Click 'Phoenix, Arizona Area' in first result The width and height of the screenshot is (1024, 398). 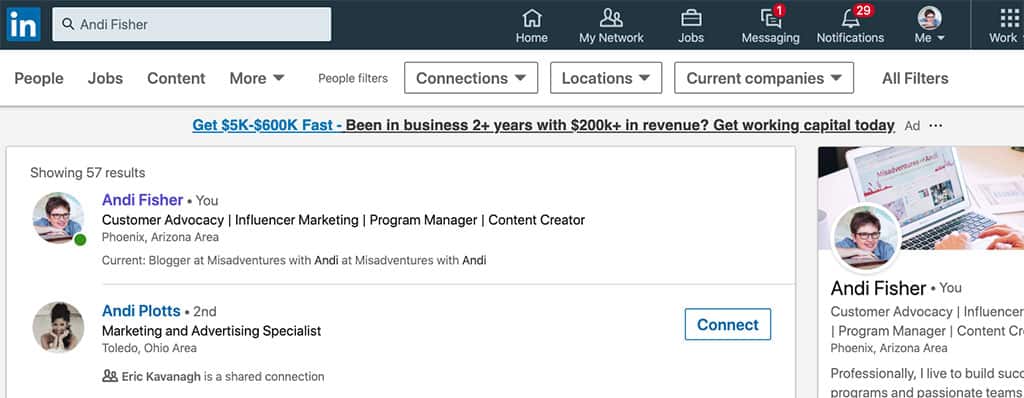(x=160, y=237)
